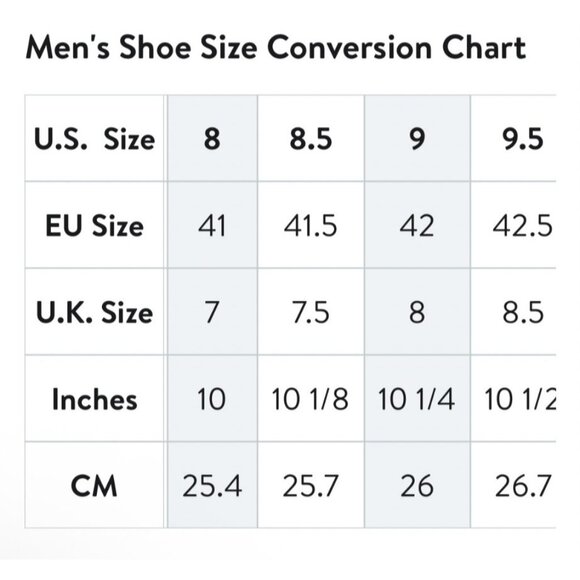580x580 pixels.
Task: Select the EU Size row header
Action: pos(94,225)
